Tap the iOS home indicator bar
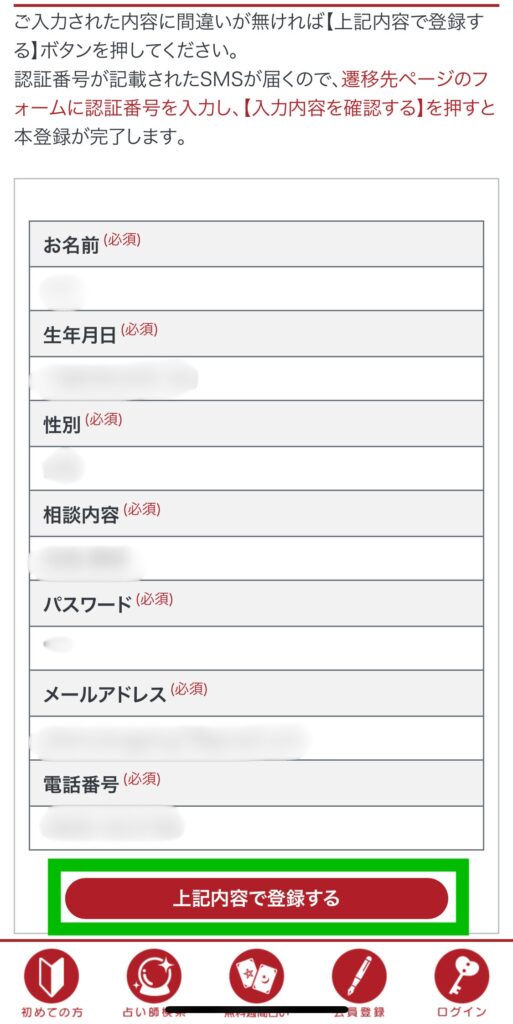This screenshot has height=1024, width=513. [x=256, y=1009]
